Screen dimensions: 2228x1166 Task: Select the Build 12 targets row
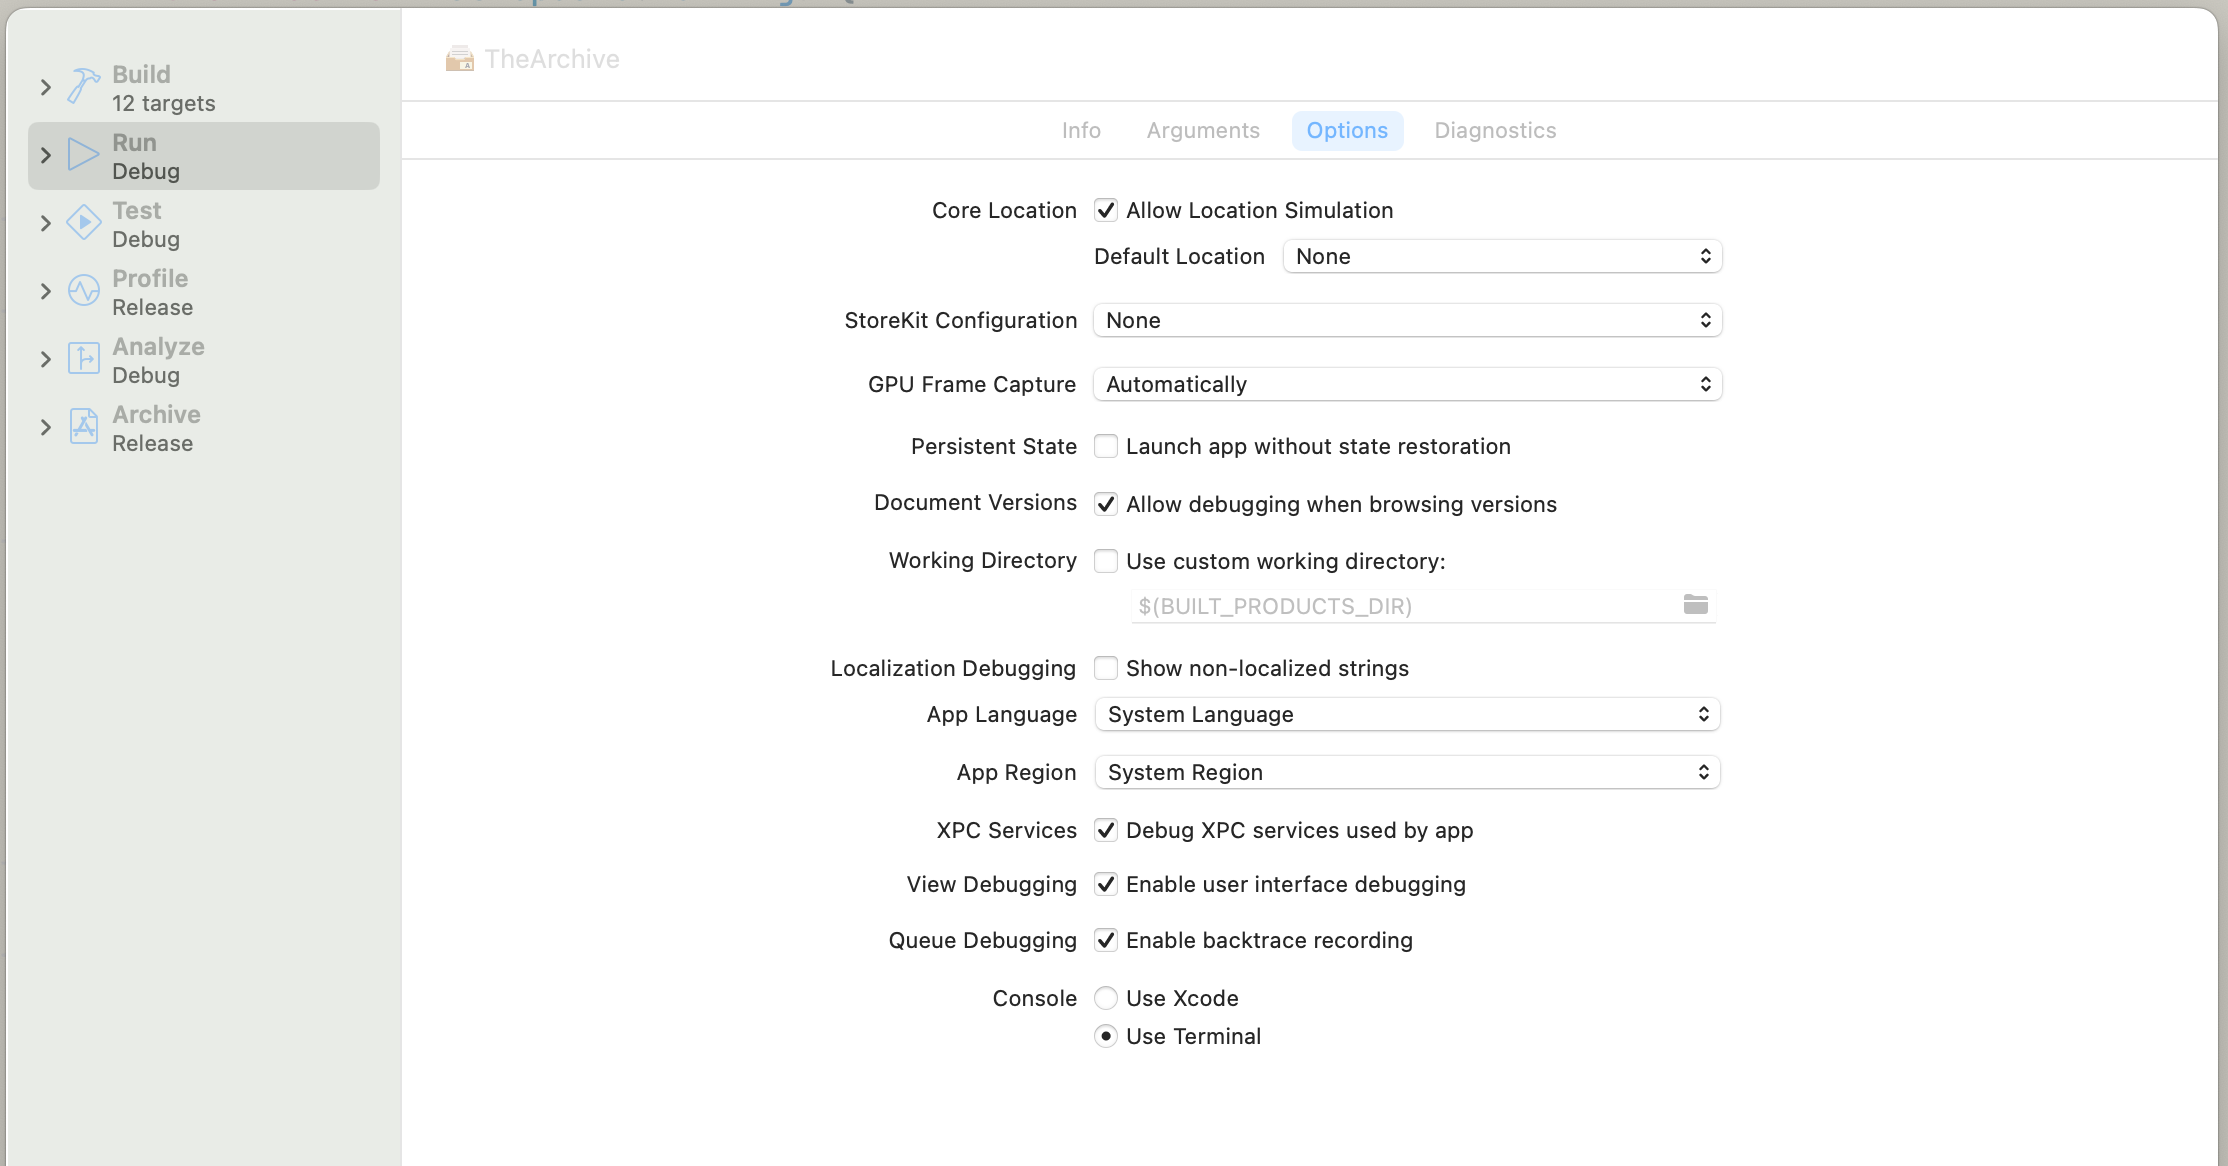tap(204, 88)
